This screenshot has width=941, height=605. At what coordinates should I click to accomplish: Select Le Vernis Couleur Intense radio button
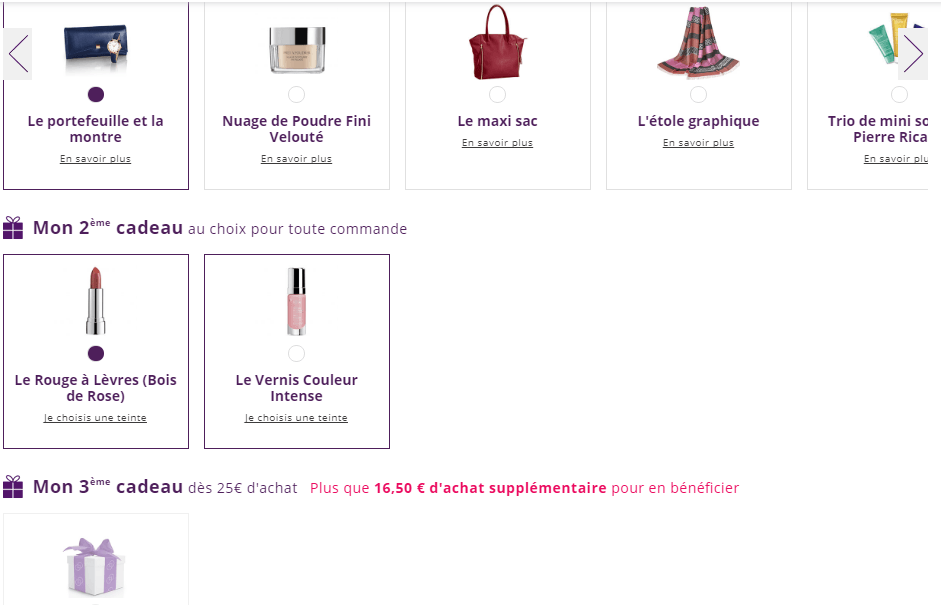[296, 353]
